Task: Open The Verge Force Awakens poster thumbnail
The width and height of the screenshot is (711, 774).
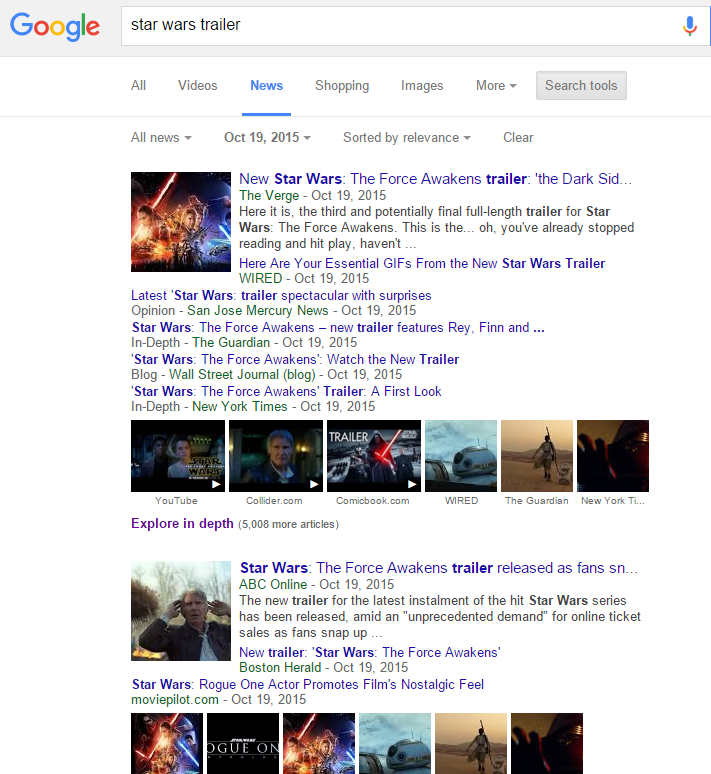Action: (x=181, y=222)
